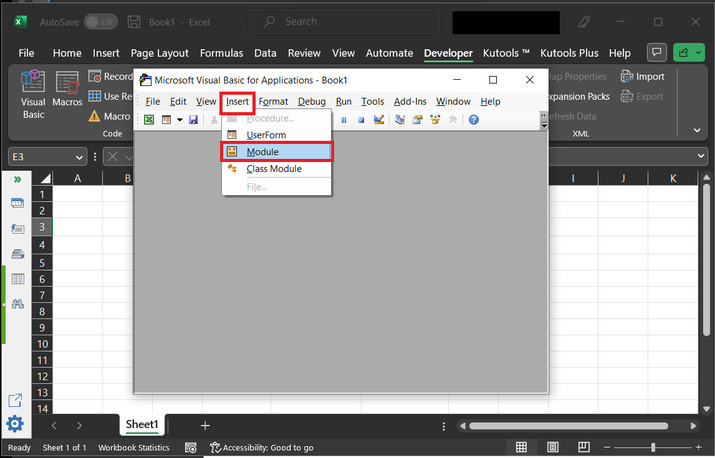Toggle Design Mode icon in VBA toolbar
The width and height of the screenshot is (715, 458).
pos(378,120)
